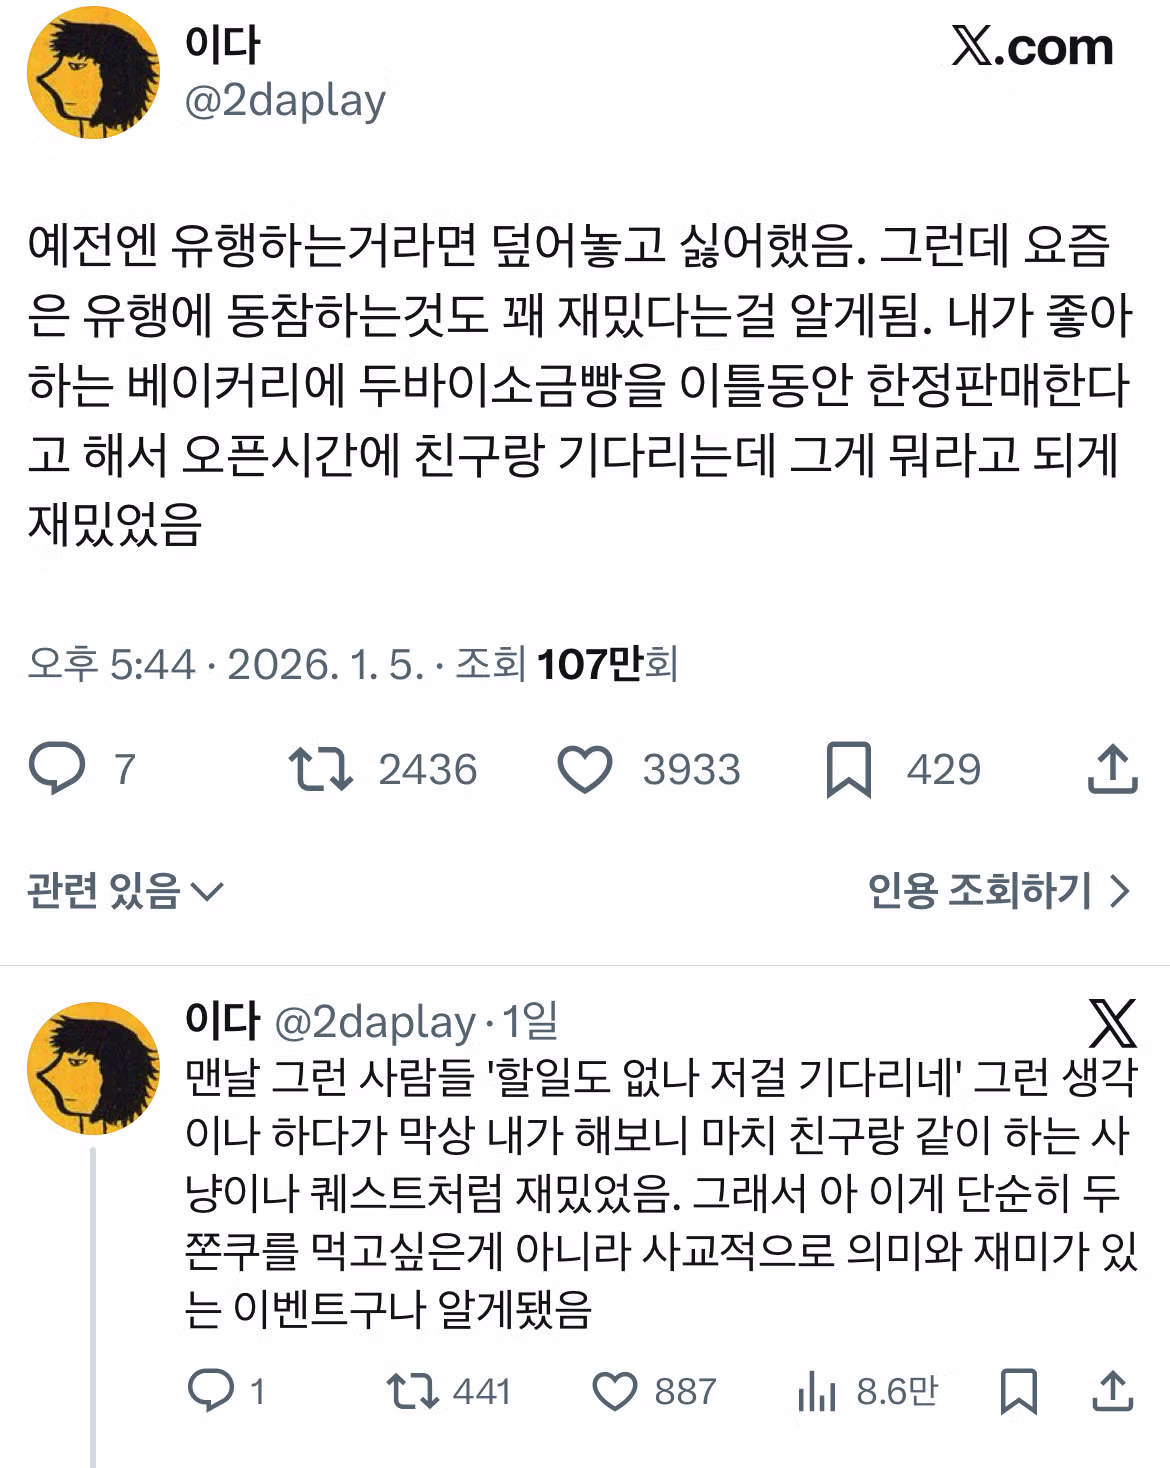Reply to the main post
The image size is (1170, 1468).
pos(57,768)
